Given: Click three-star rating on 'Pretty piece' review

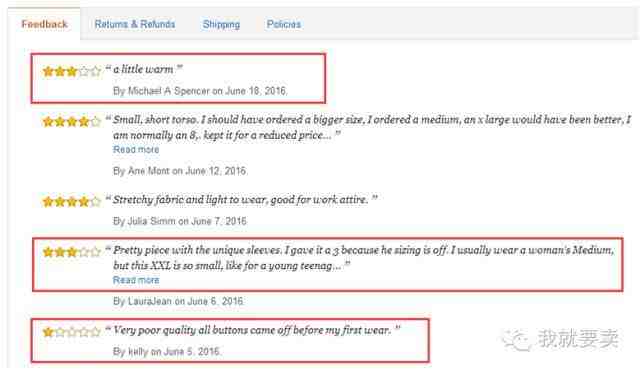Looking at the screenshot, I should pos(72,252).
